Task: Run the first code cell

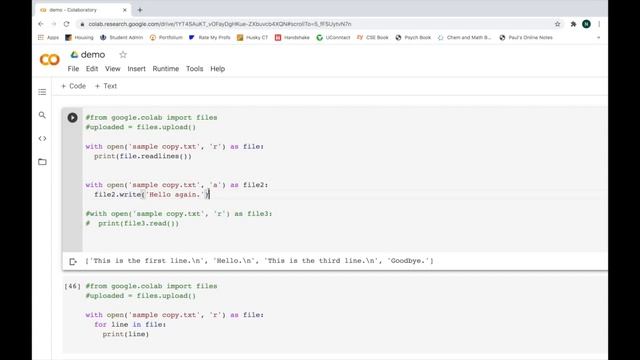Action: [72, 118]
